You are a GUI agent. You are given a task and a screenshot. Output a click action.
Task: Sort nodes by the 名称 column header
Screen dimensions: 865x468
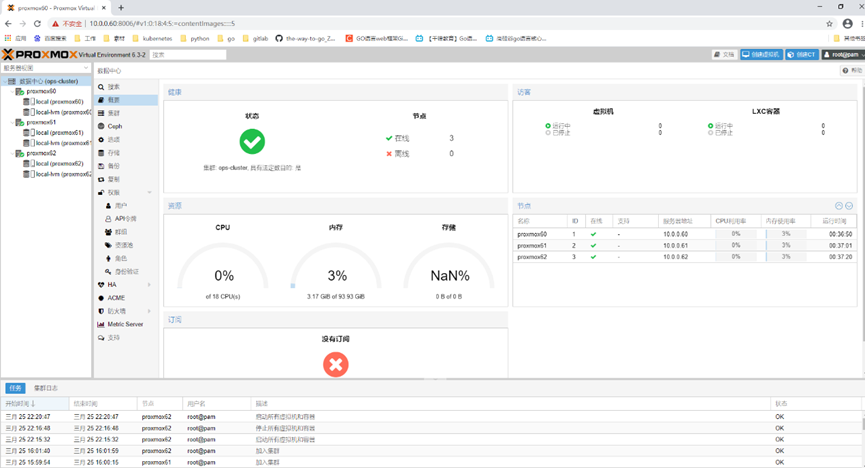pos(540,221)
